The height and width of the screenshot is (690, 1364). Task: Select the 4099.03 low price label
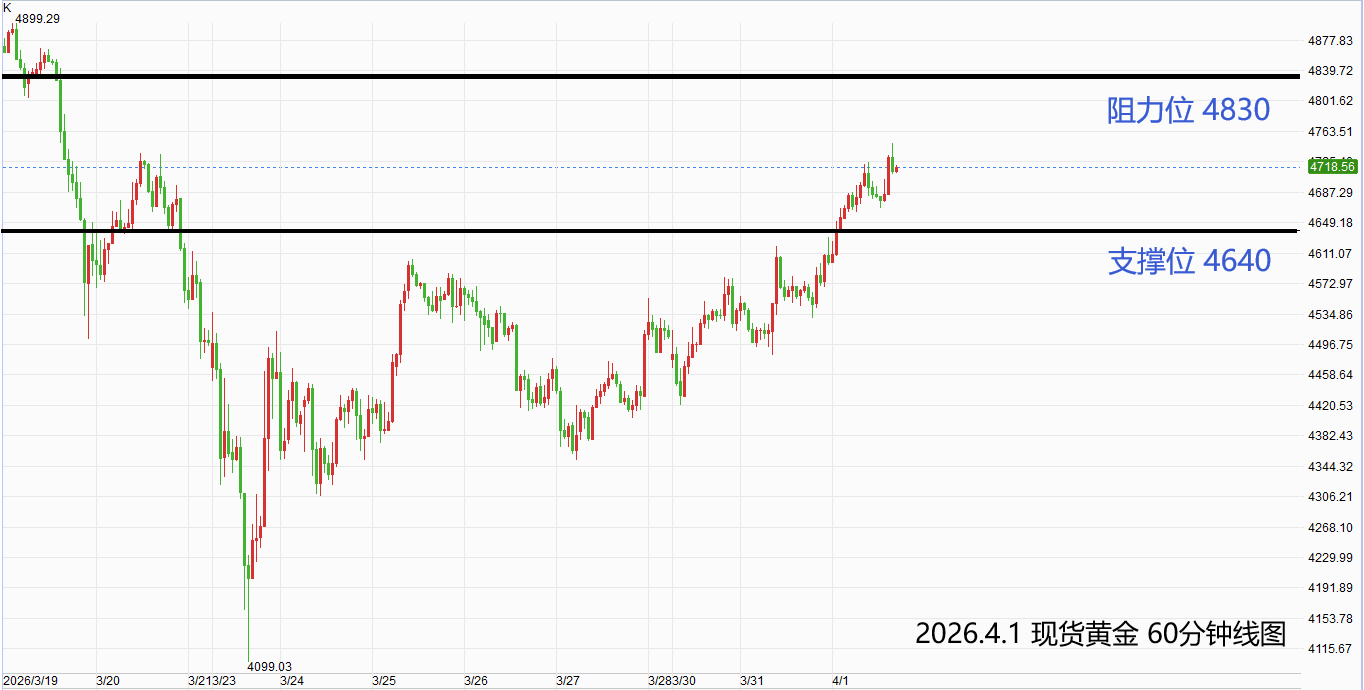point(270,666)
